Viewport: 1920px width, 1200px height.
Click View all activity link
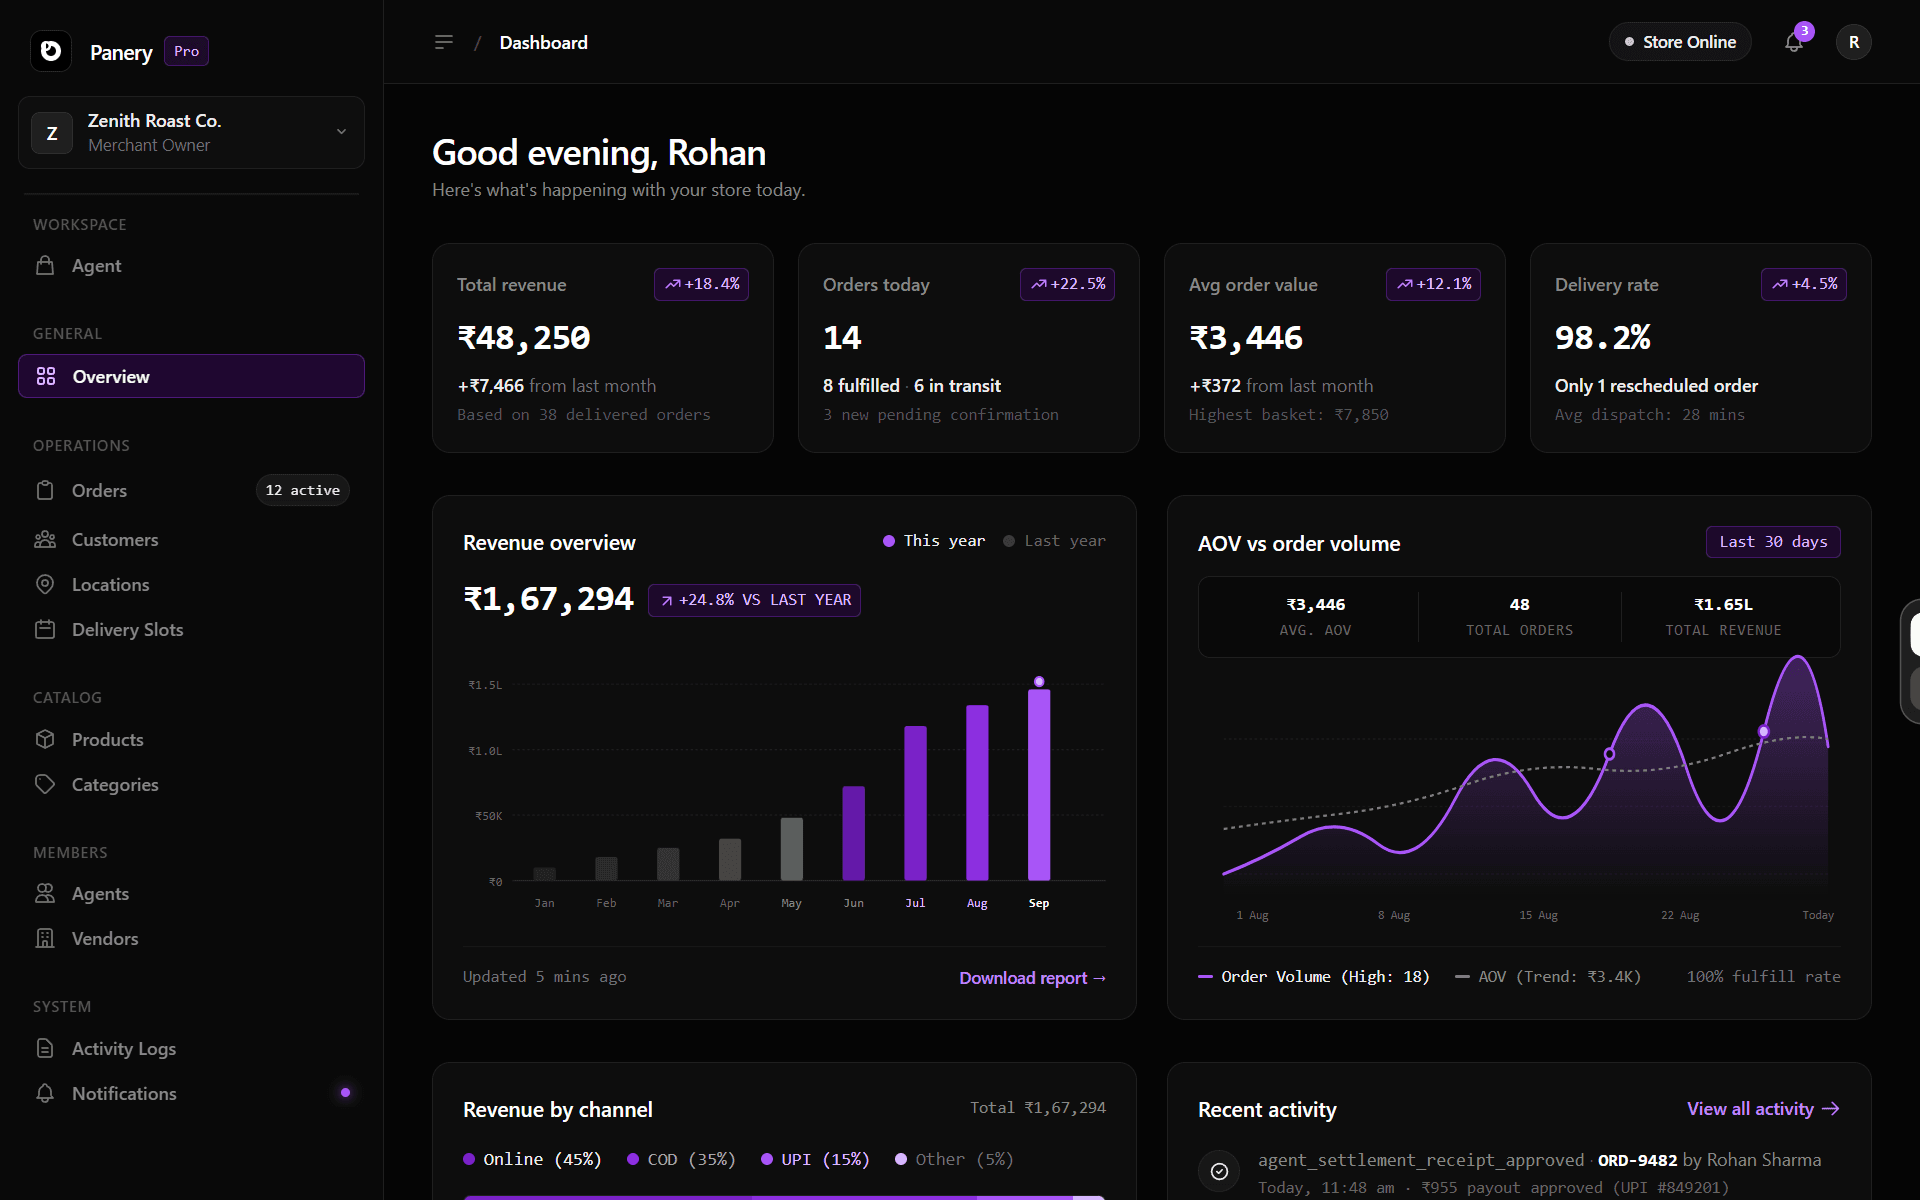click(x=1763, y=1109)
